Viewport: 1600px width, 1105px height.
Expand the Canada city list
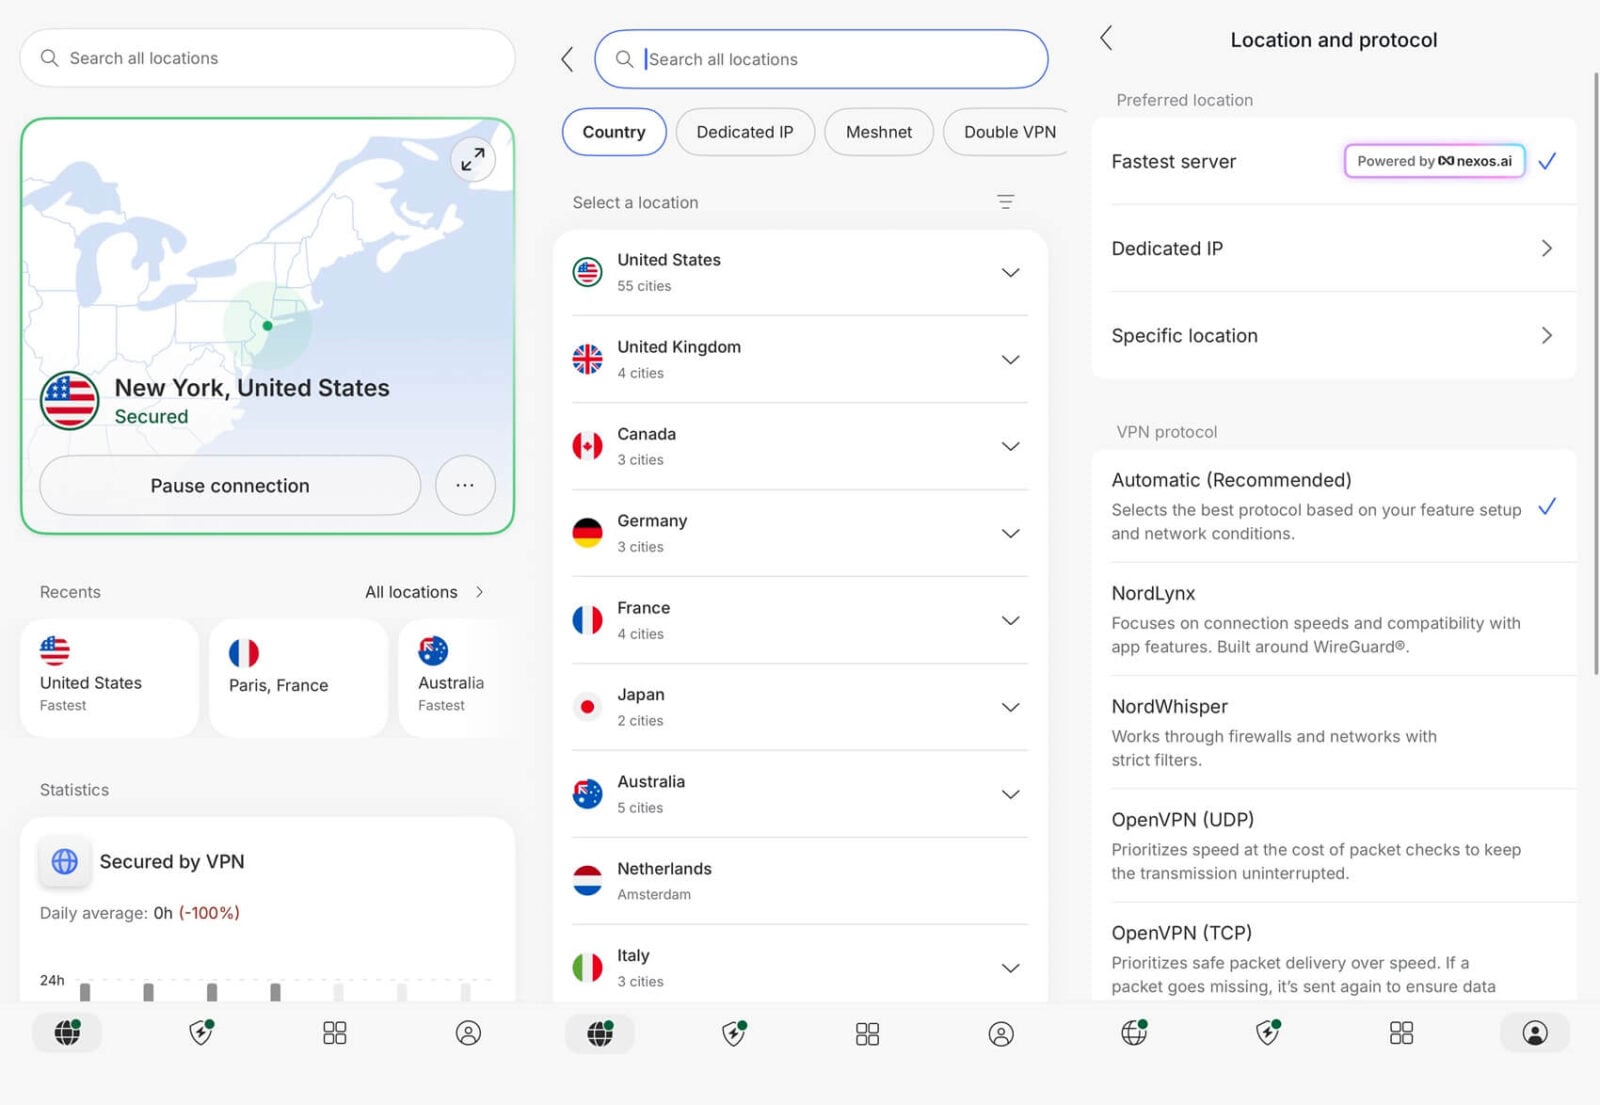click(x=1010, y=446)
